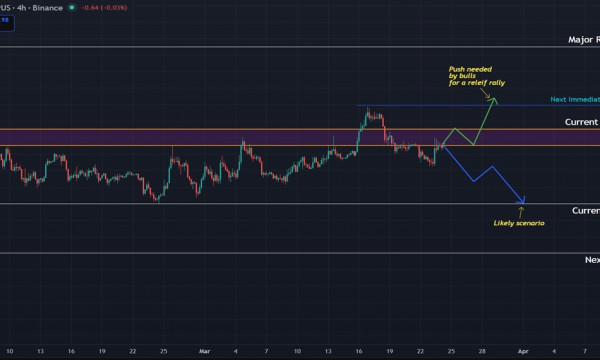Click the '-0.64 (-0.03%)' price change value
600x360 pixels.
pyautogui.click(x=104, y=8)
